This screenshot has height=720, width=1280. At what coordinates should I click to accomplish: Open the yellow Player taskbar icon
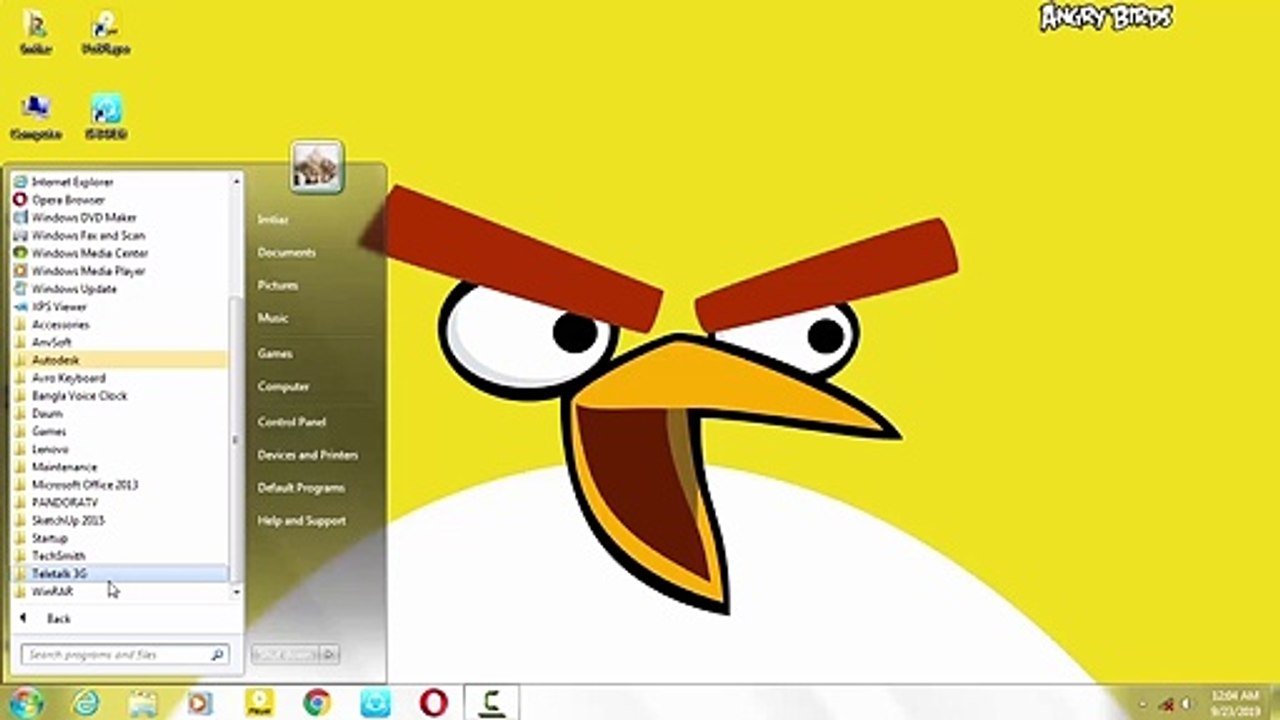[260, 703]
